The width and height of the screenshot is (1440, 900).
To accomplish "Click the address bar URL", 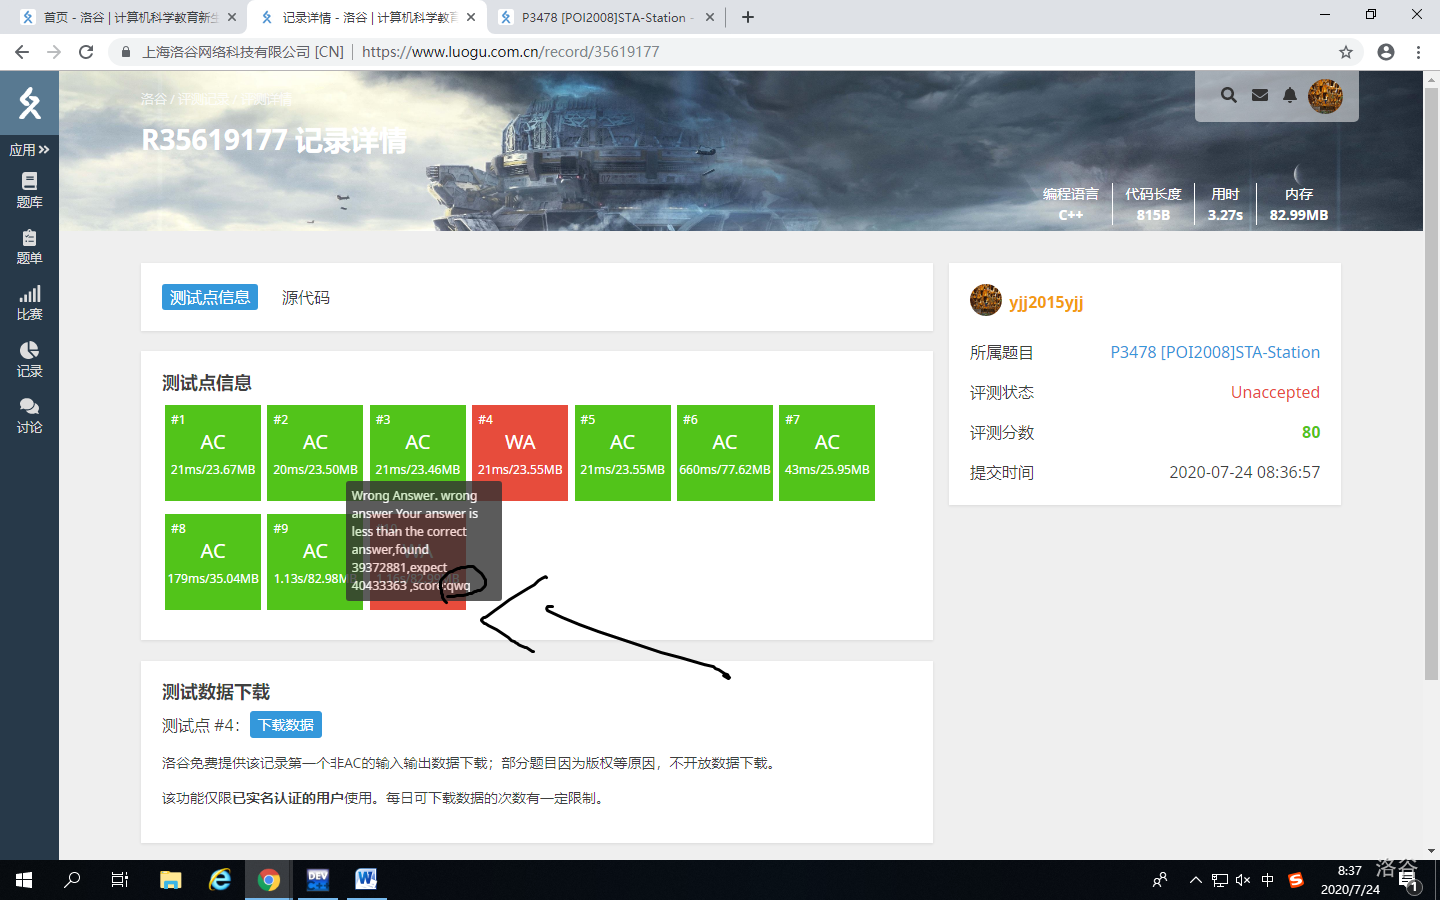I will [x=510, y=52].
